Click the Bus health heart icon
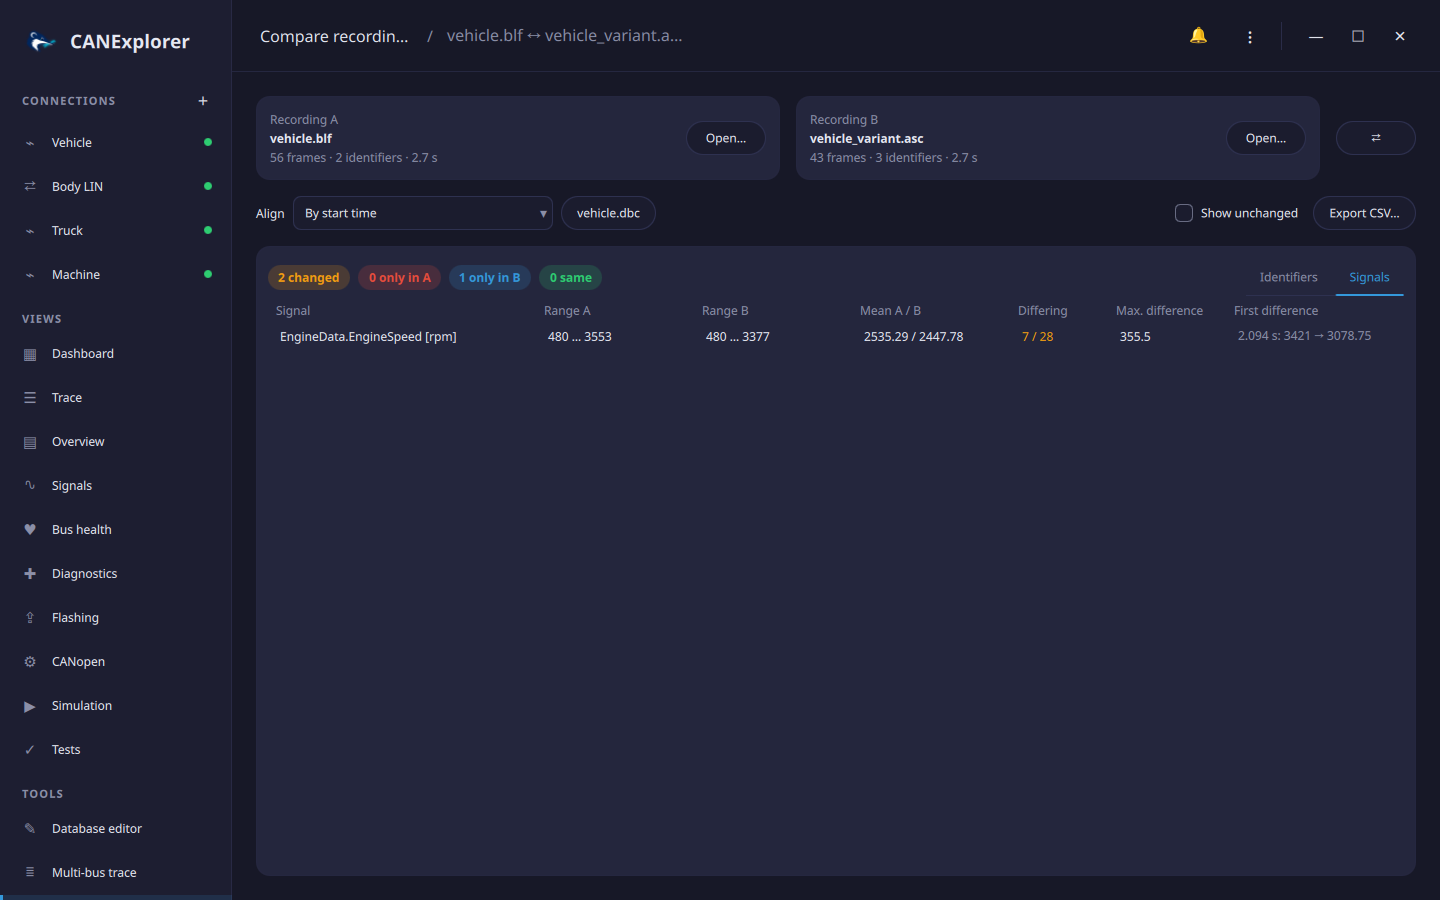The height and width of the screenshot is (900, 1440). pyautogui.click(x=30, y=530)
